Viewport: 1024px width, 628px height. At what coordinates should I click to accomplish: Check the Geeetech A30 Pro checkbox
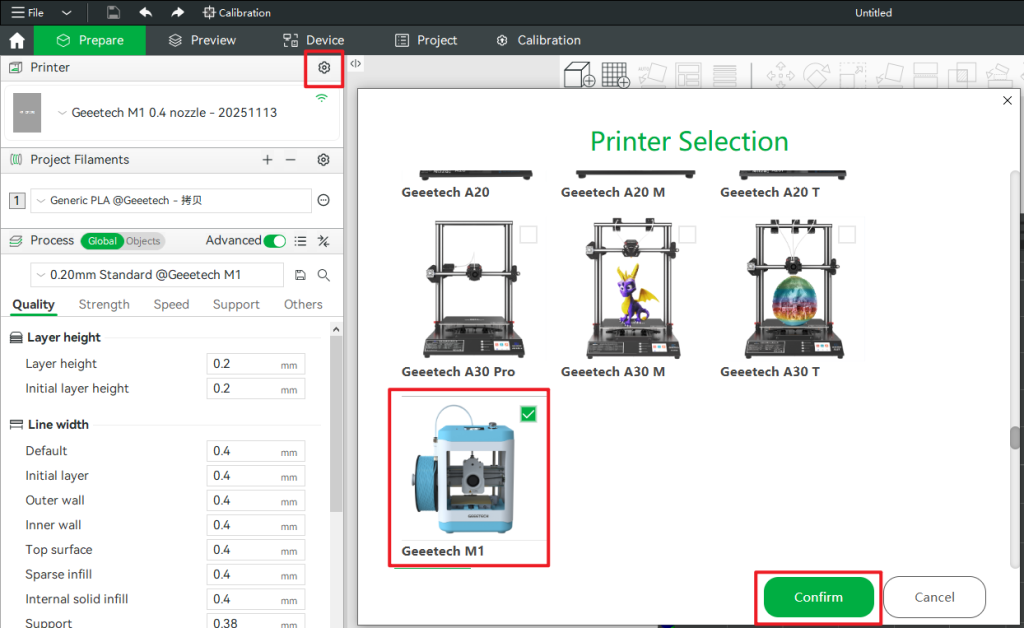click(528, 235)
